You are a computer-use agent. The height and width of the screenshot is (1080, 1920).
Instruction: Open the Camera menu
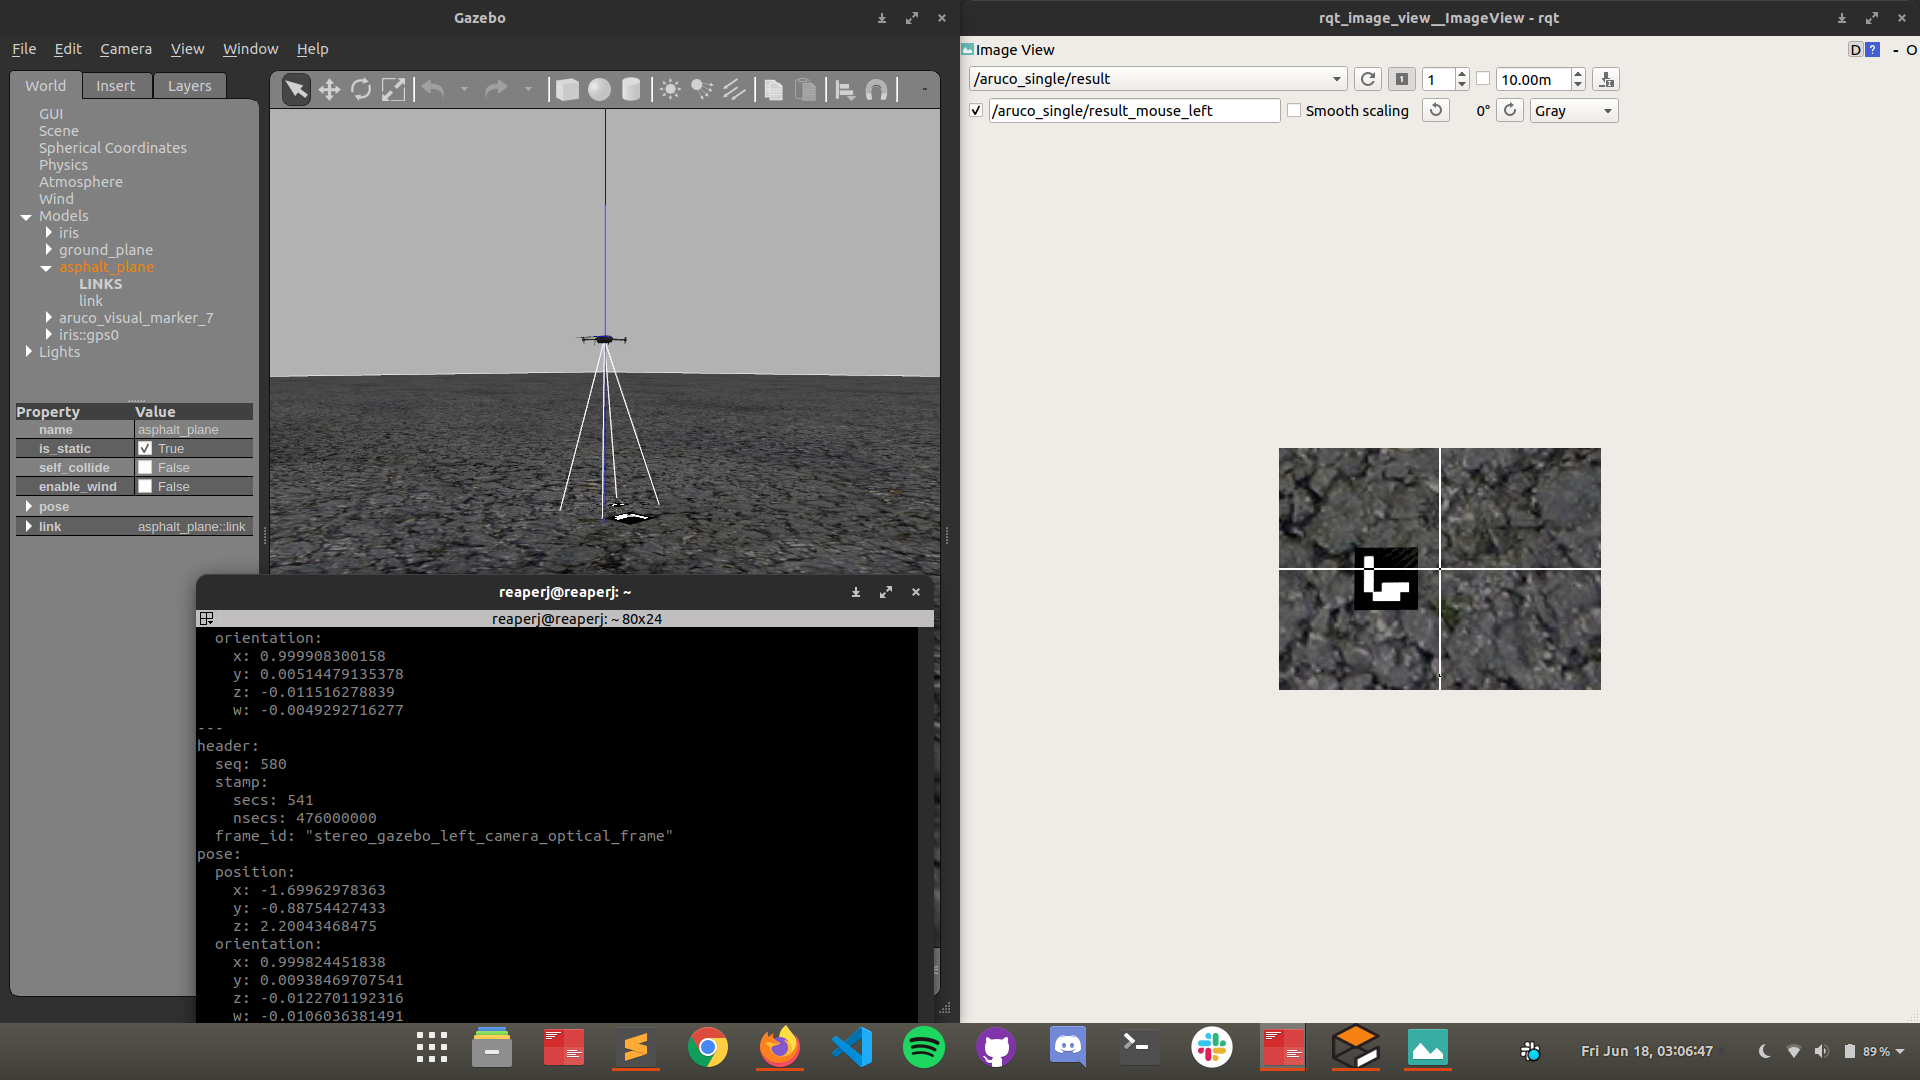pos(126,49)
